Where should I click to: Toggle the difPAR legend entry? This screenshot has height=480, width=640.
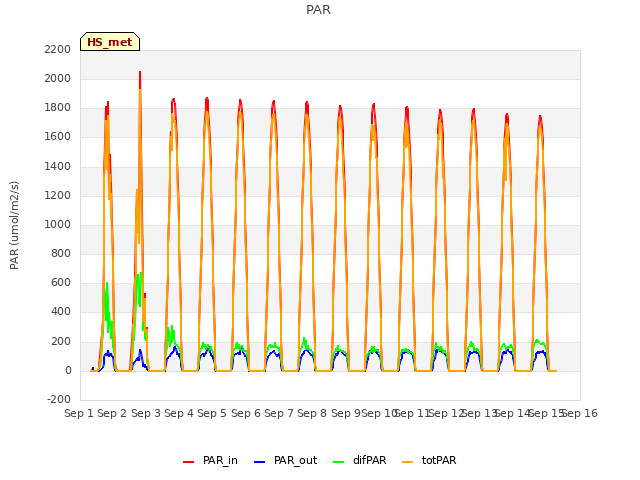(x=359, y=460)
